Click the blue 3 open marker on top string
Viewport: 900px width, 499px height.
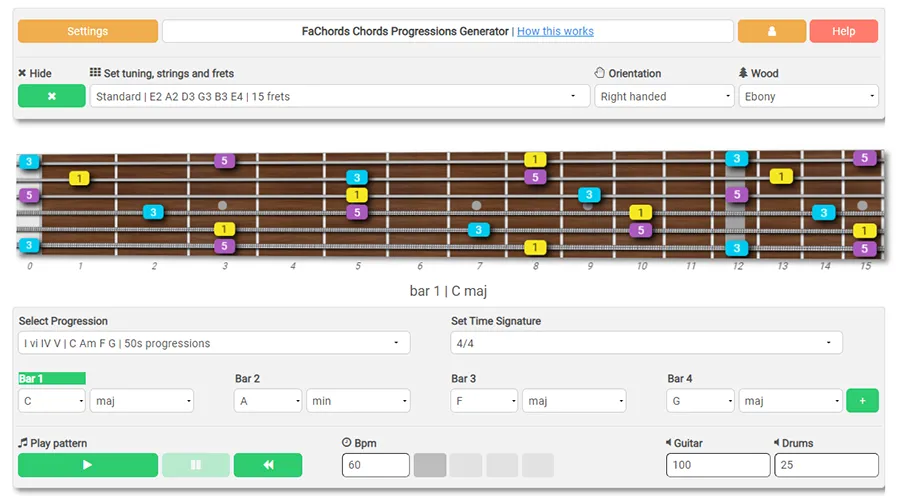pos(29,161)
